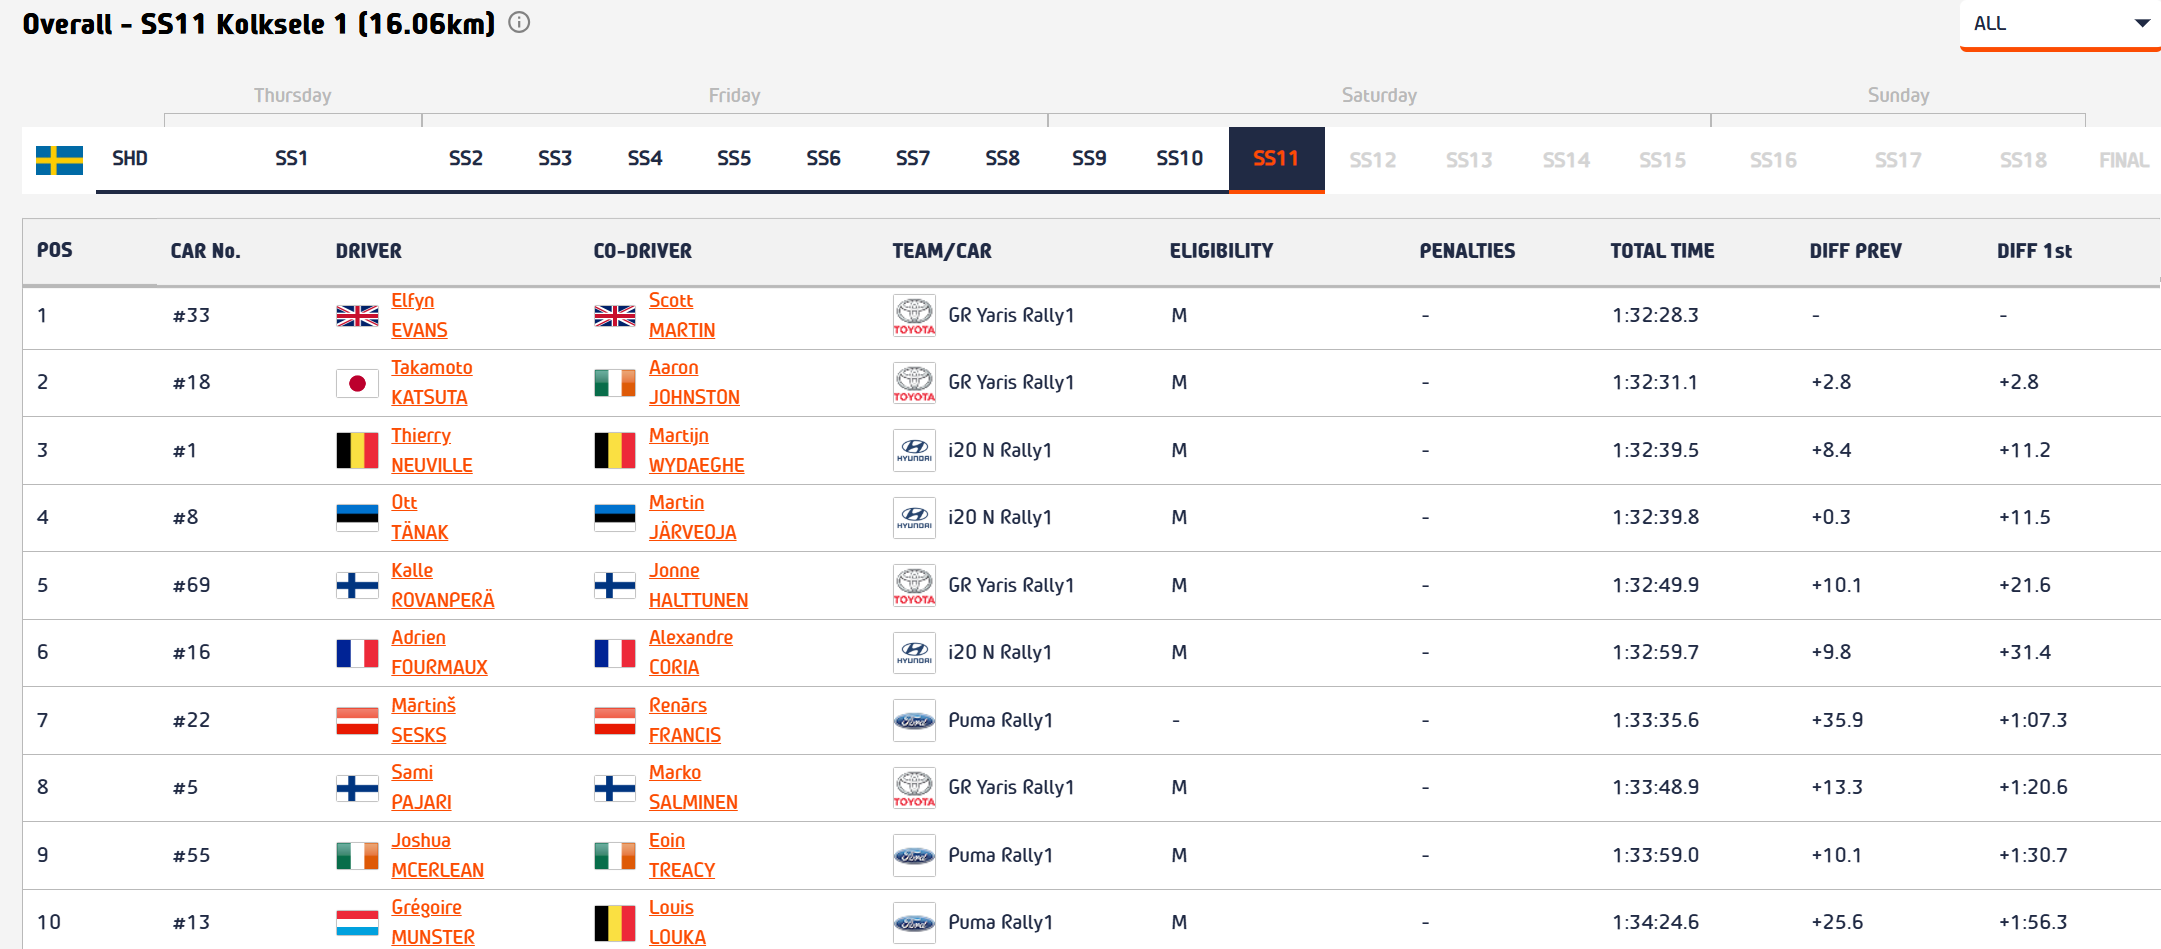The width and height of the screenshot is (2161, 949).
Task: Click the Ford logo in Mārtiņš Sesks' row
Action: click(x=914, y=721)
